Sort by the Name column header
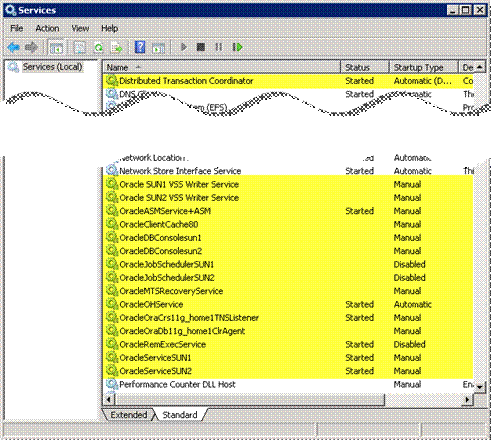This screenshot has width=491, height=440. [x=222, y=67]
